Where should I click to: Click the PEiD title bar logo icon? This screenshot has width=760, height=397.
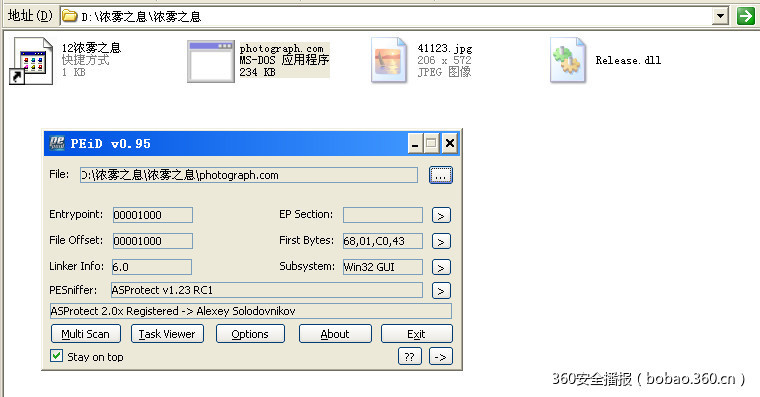[x=57, y=143]
